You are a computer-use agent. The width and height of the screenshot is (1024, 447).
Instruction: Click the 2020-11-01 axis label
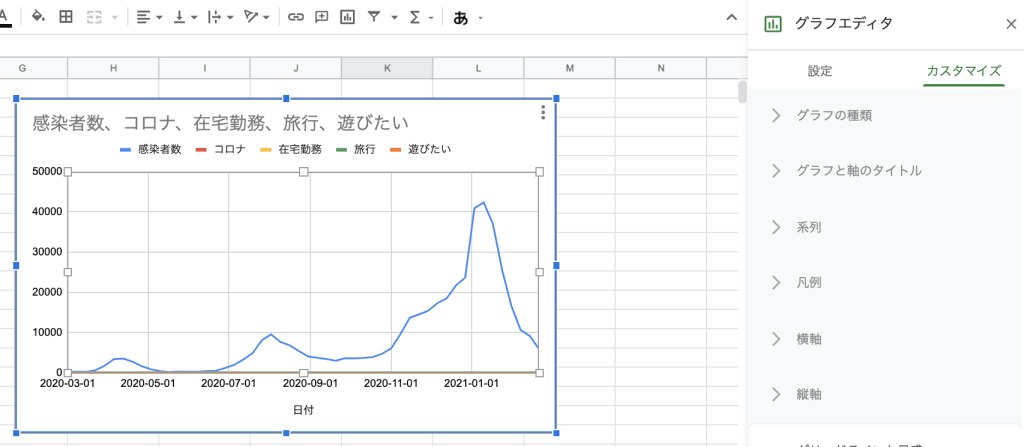[391, 384]
